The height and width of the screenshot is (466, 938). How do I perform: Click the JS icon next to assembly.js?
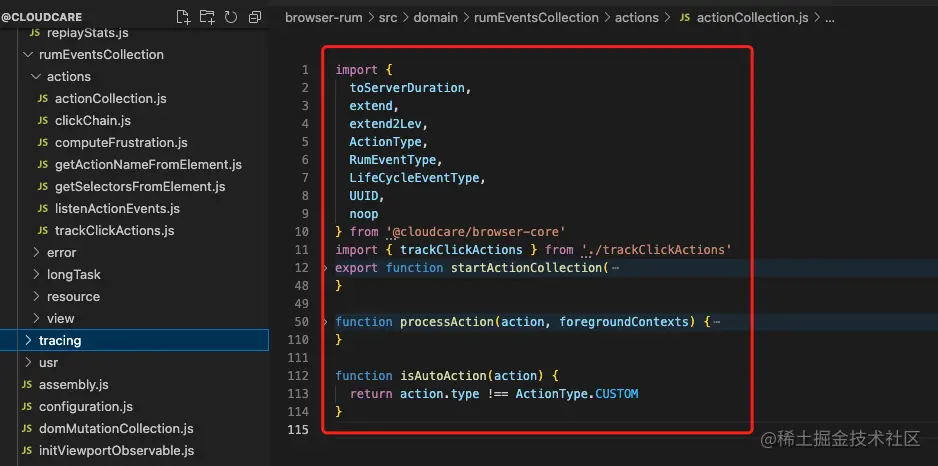26,385
